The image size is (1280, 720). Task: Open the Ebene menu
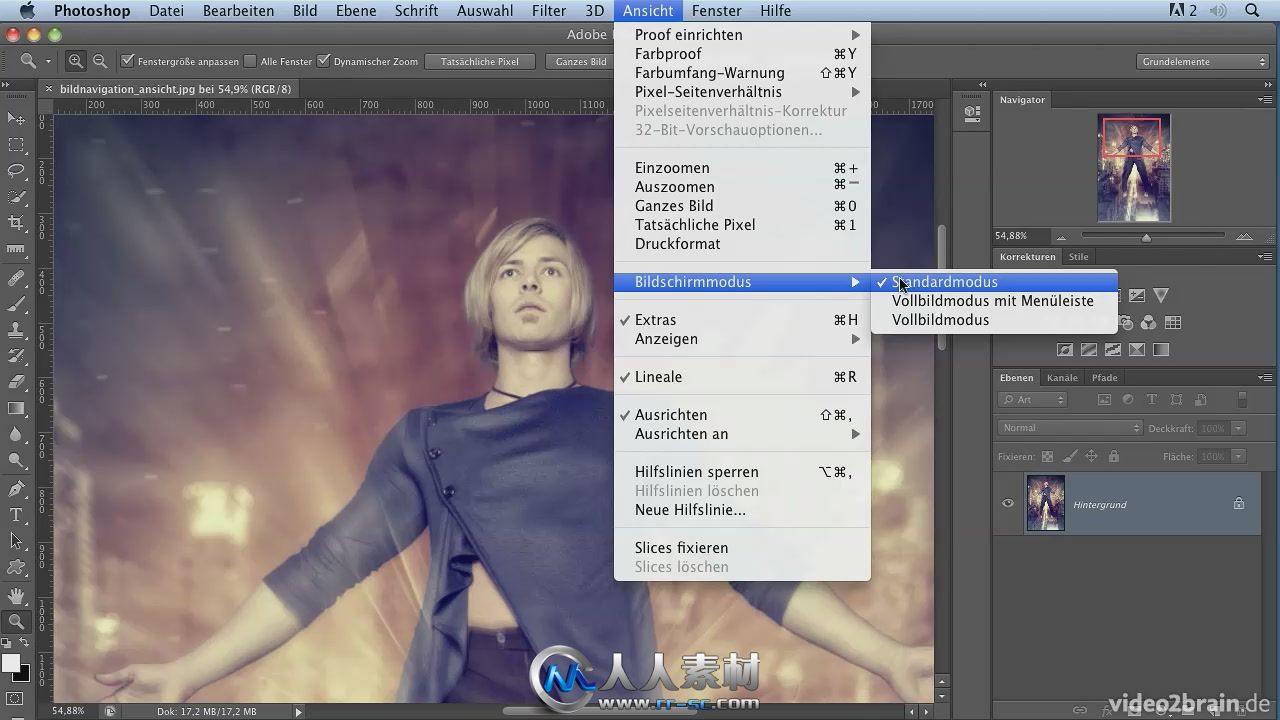click(x=356, y=11)
